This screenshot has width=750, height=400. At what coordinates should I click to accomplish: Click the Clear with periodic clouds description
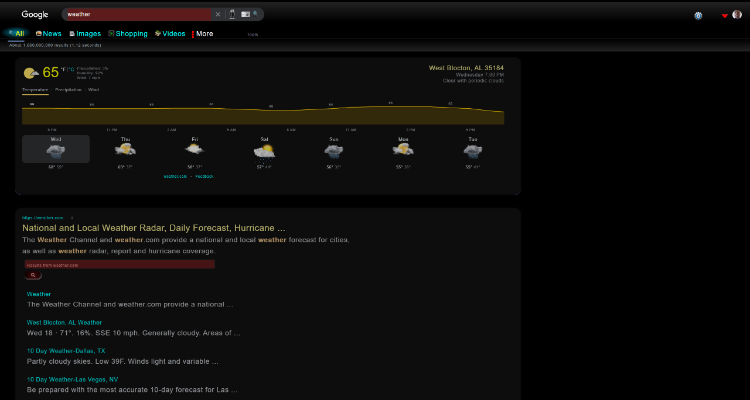473,81
